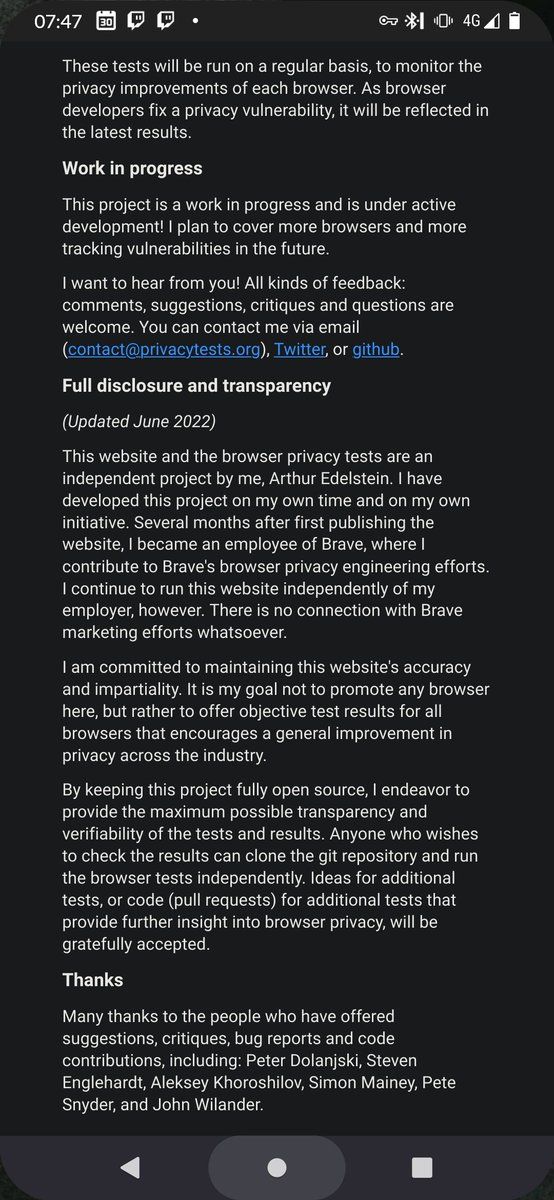Go back using the triangle navigation button
The image size is (554, 1200).
pyautogui.click(x=130, y=1167)
